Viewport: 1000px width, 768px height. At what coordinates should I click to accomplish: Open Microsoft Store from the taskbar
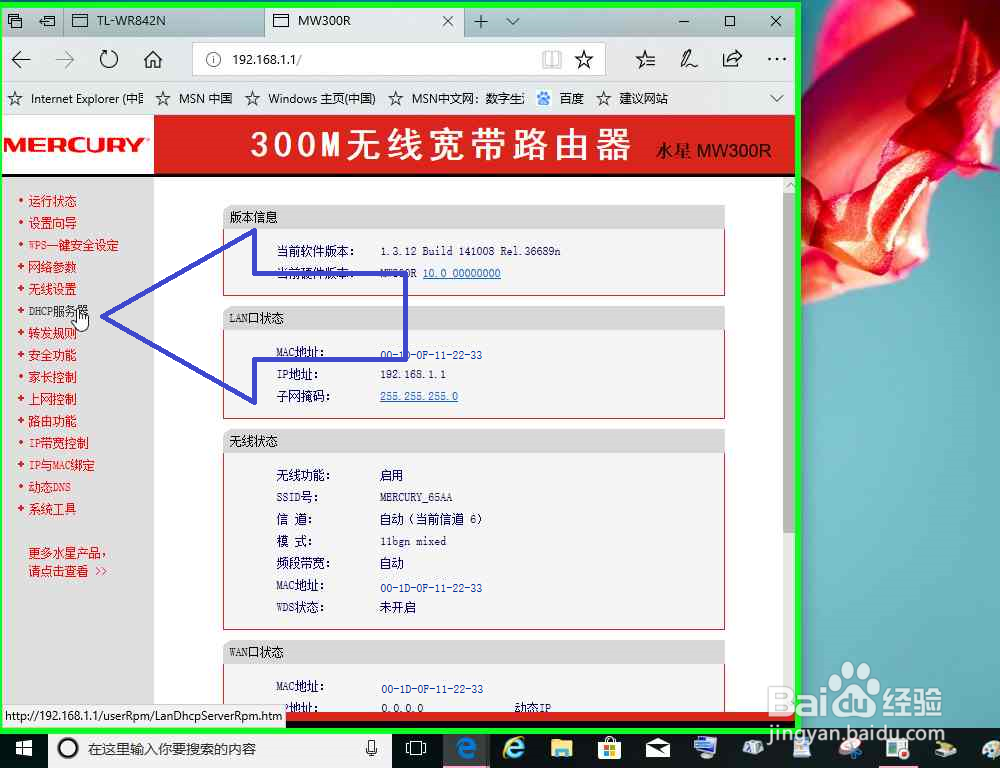tap(609, 748)
